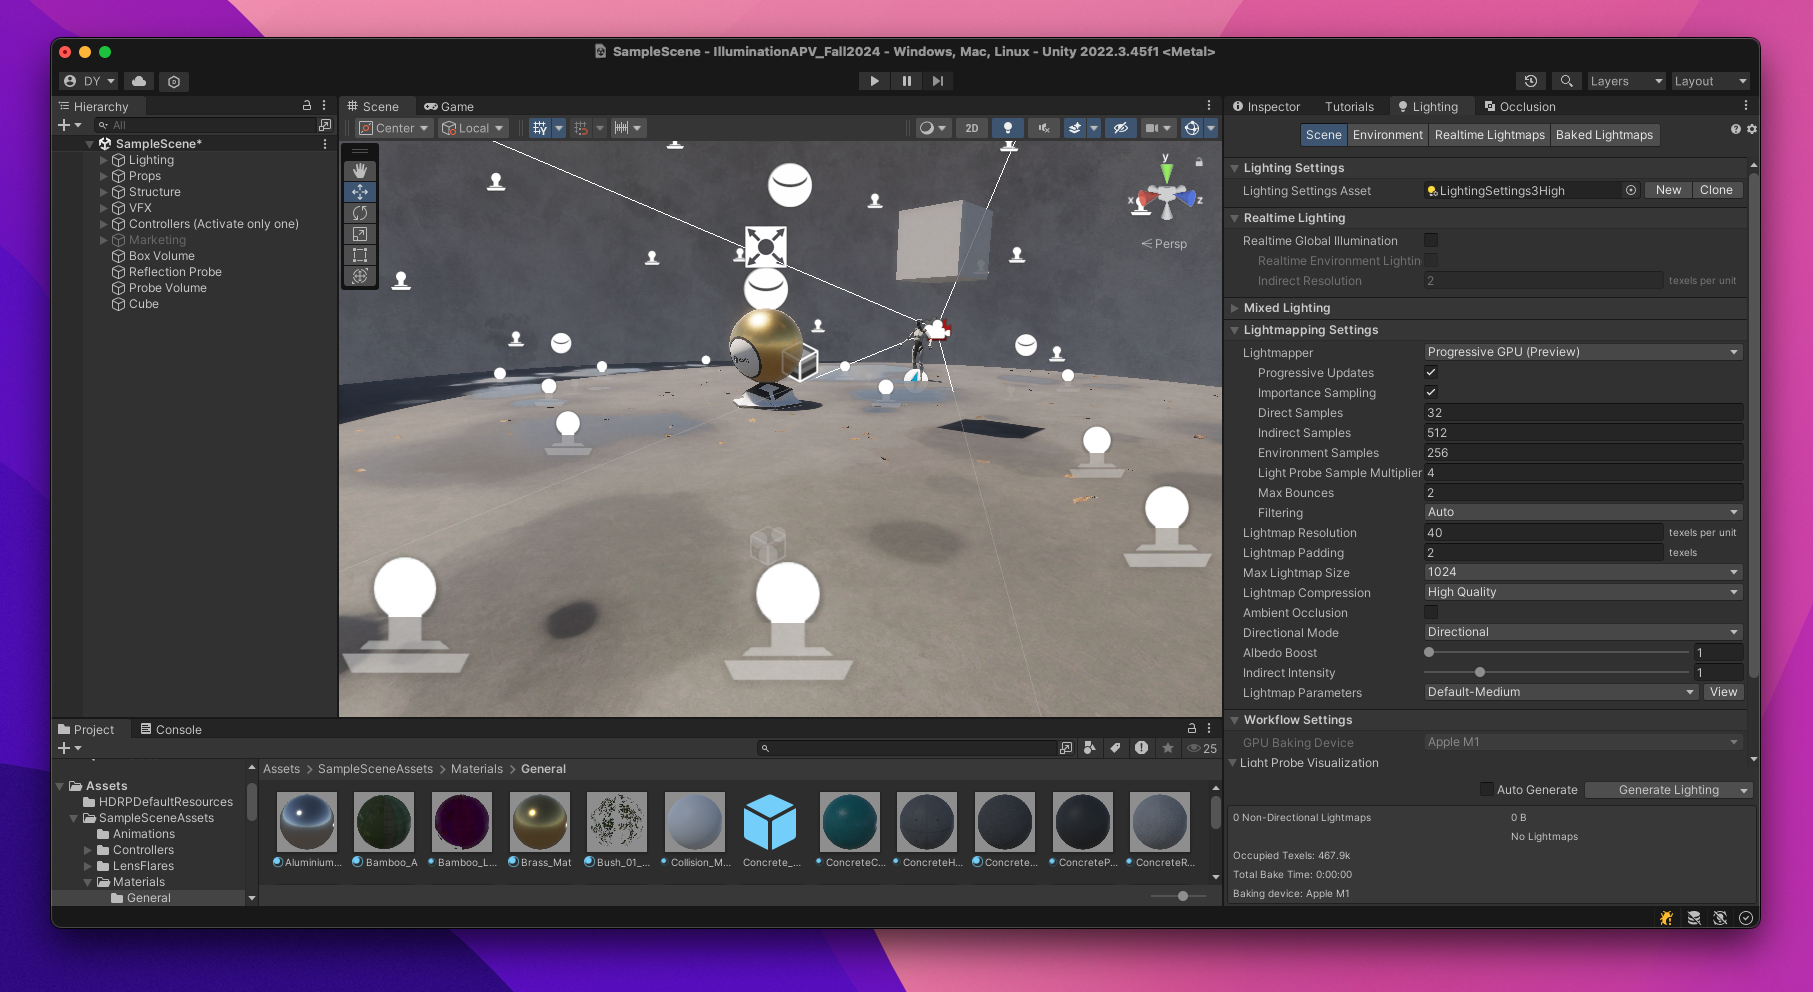Screen dimensions: 1813x992
Task: Uncheck Importance Sampling
Action: tap(1431, 392)
